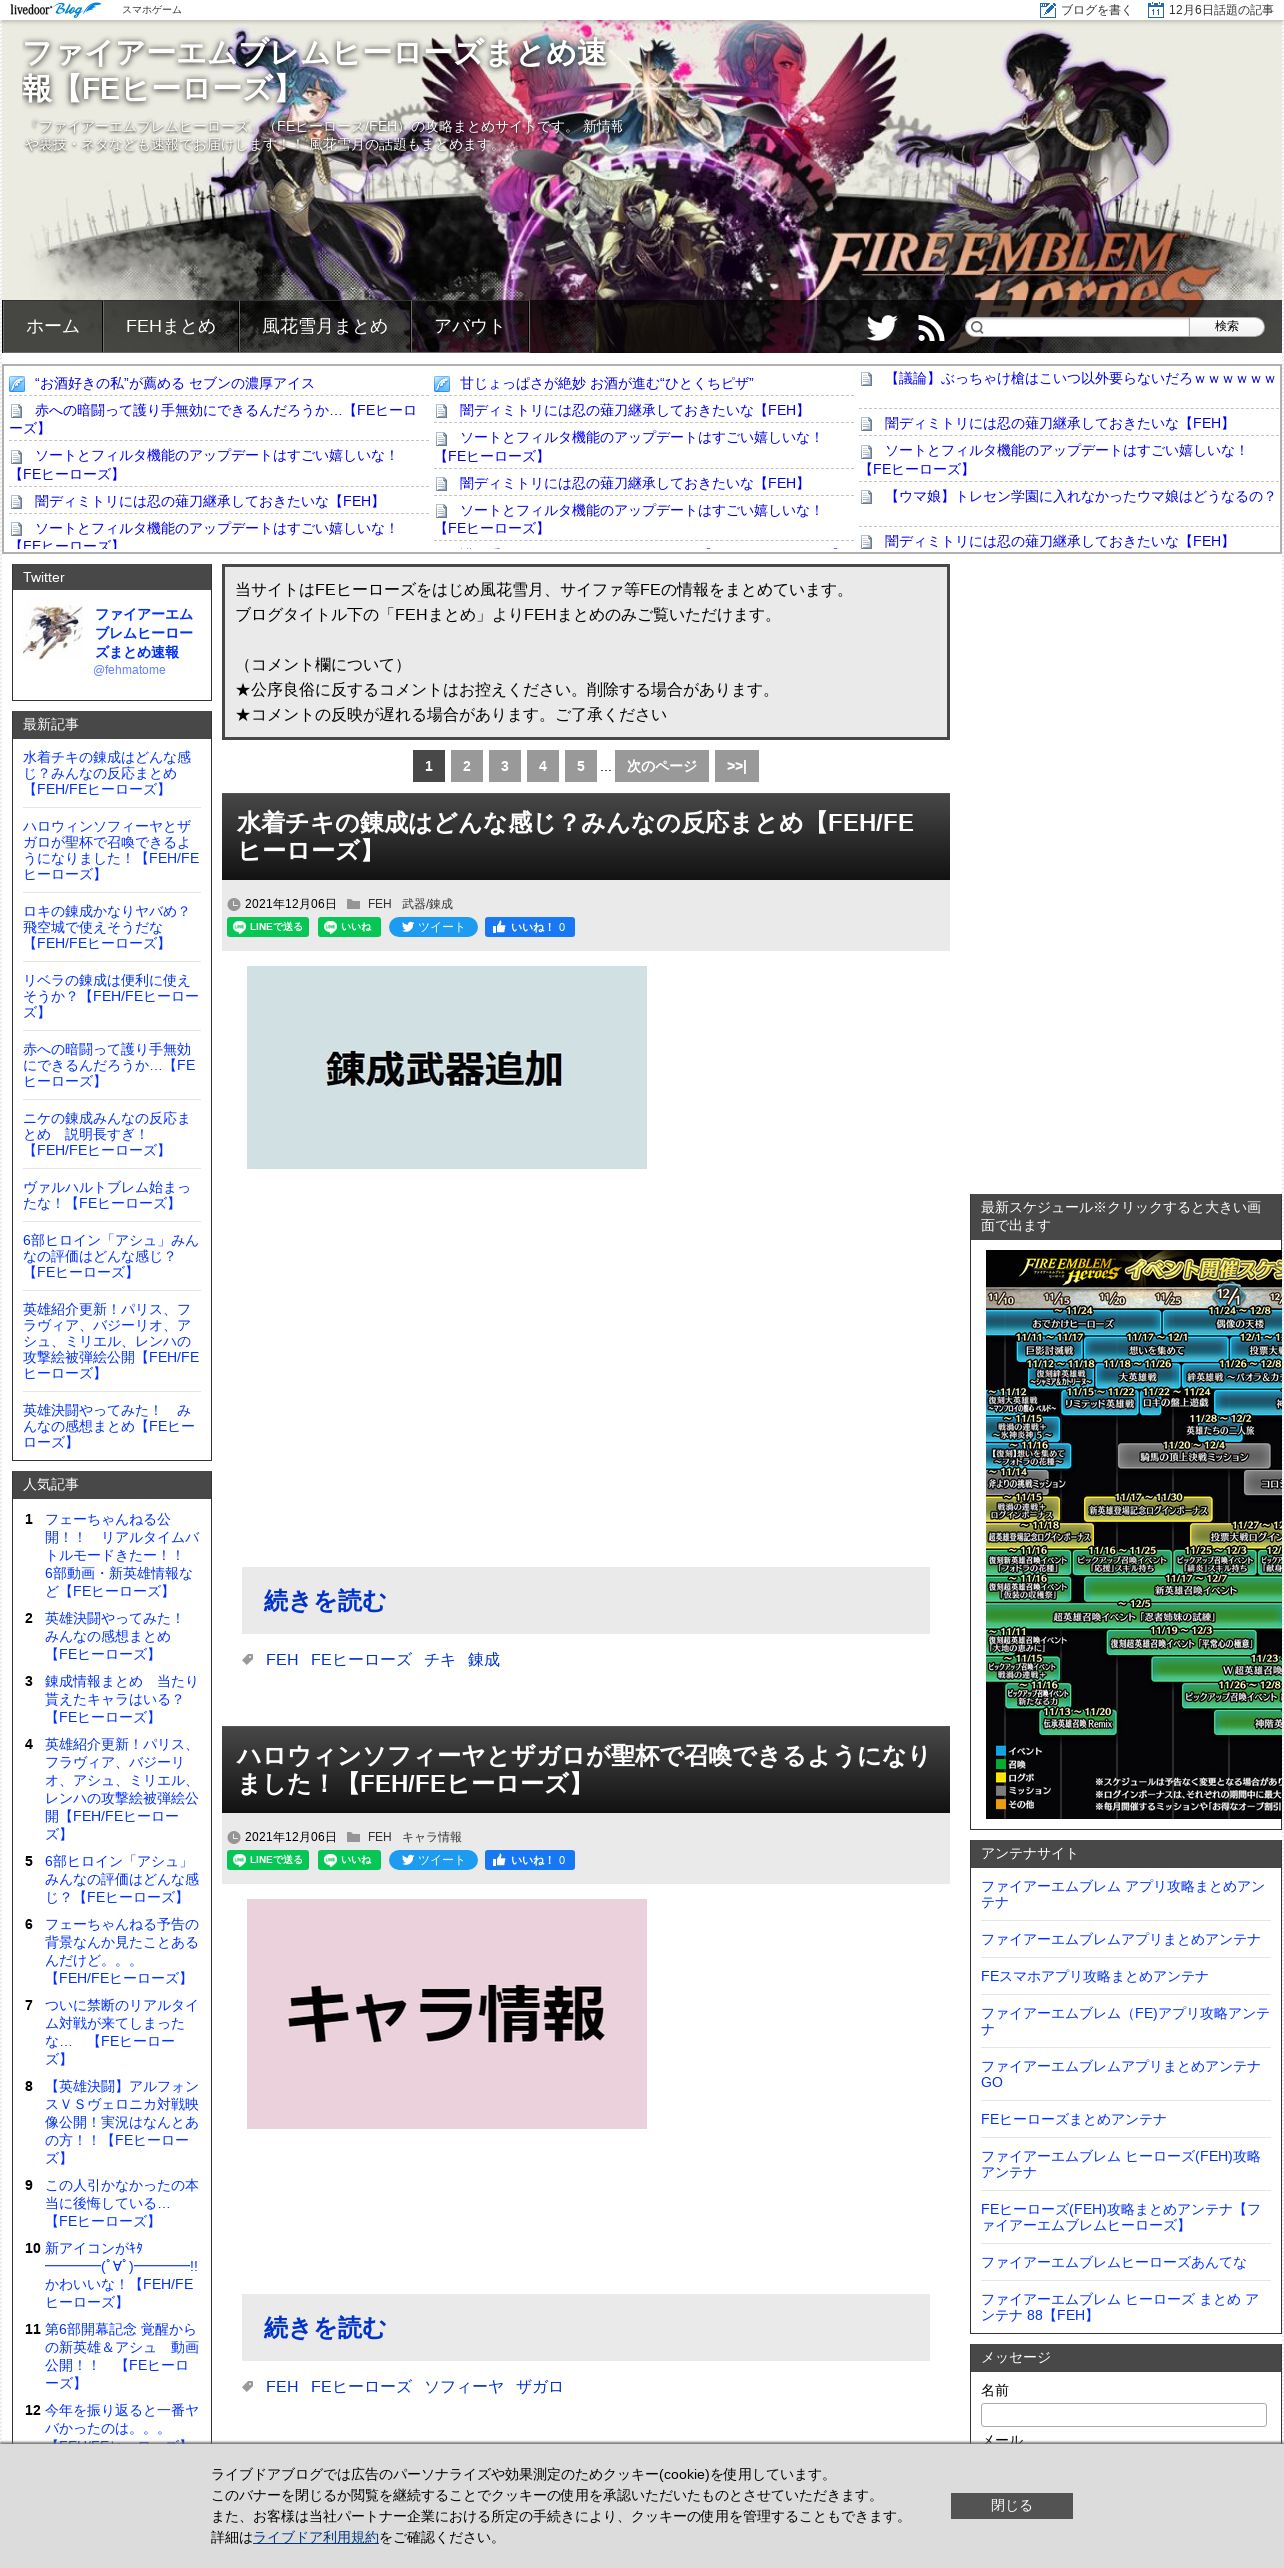The height and width of the screenshot is (2568, 1284).
Task: Open ライブドア利用規約 link in cookie banner
Action: tap(316, 2537)
